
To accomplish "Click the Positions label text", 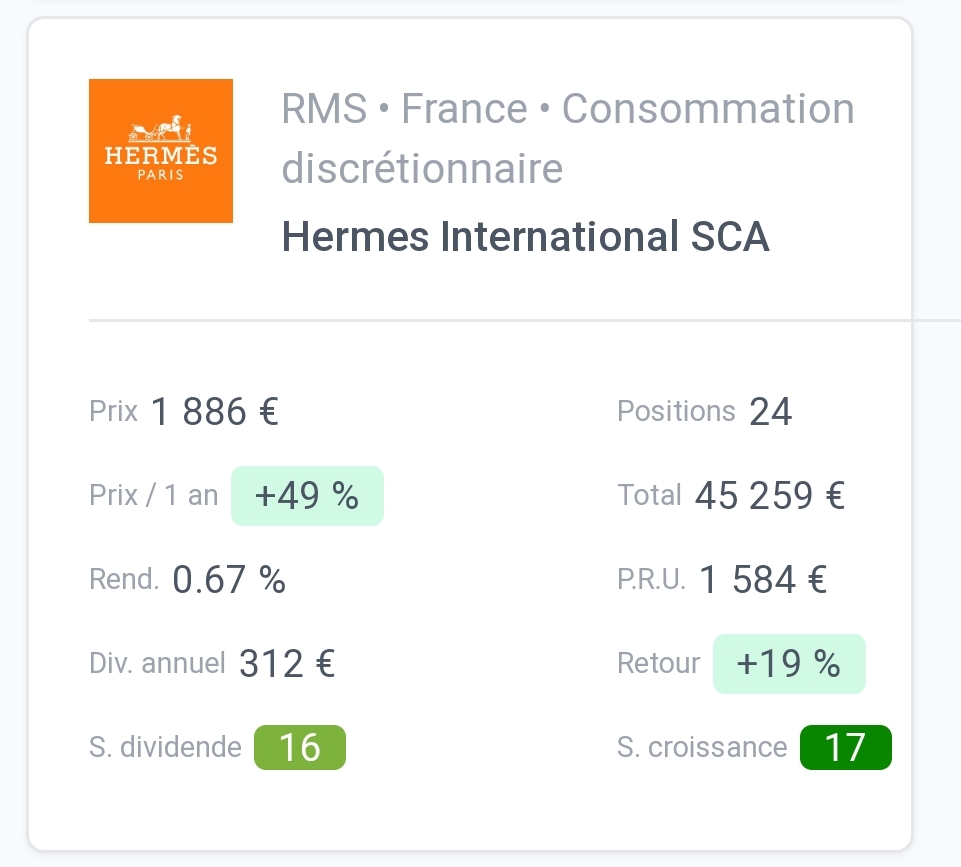I will pos(677,411).
